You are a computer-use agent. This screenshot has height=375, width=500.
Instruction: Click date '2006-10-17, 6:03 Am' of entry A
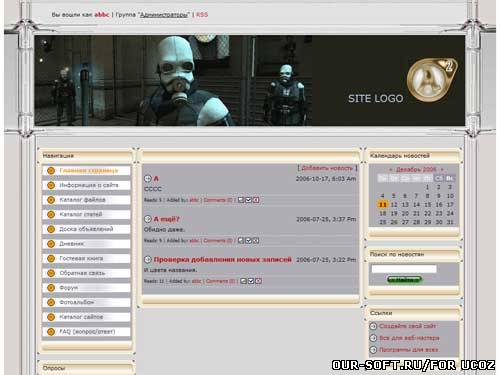click(326, 179)
